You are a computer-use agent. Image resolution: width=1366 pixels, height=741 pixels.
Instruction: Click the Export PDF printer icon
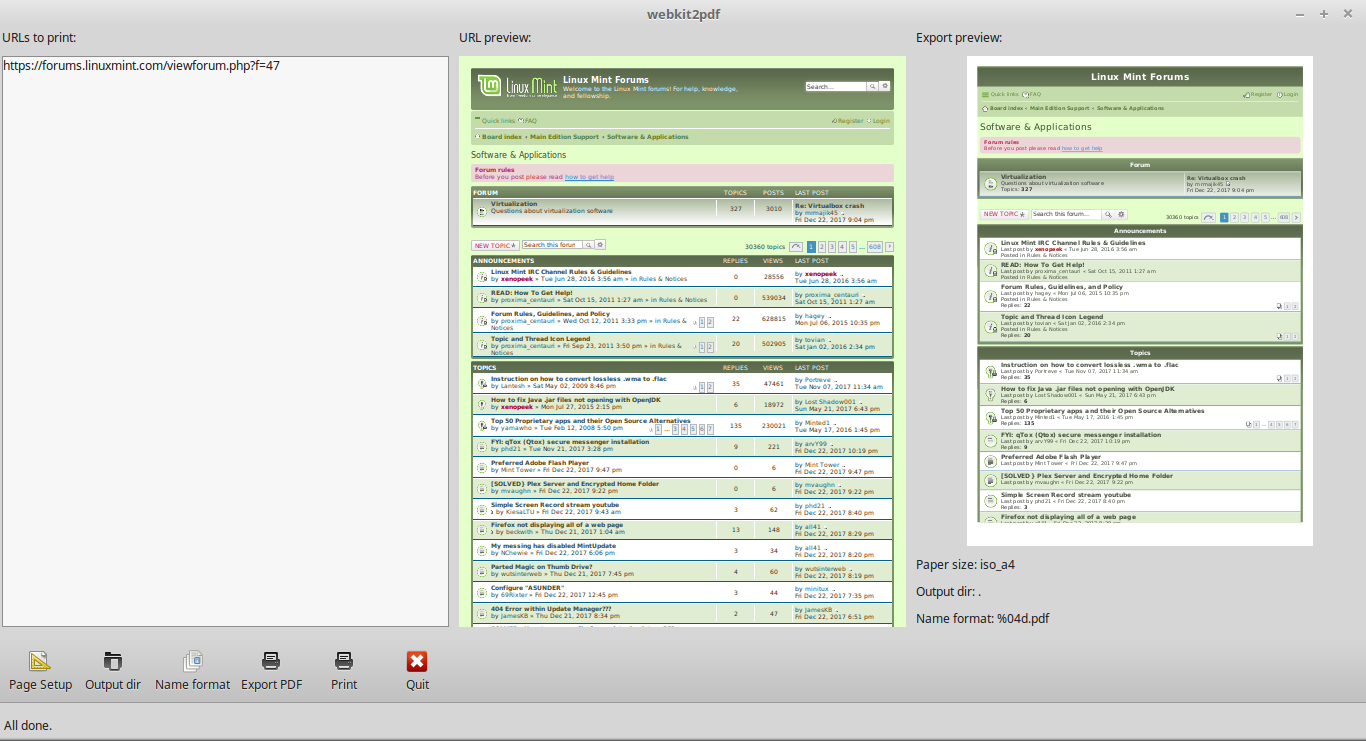coord(271,661)
